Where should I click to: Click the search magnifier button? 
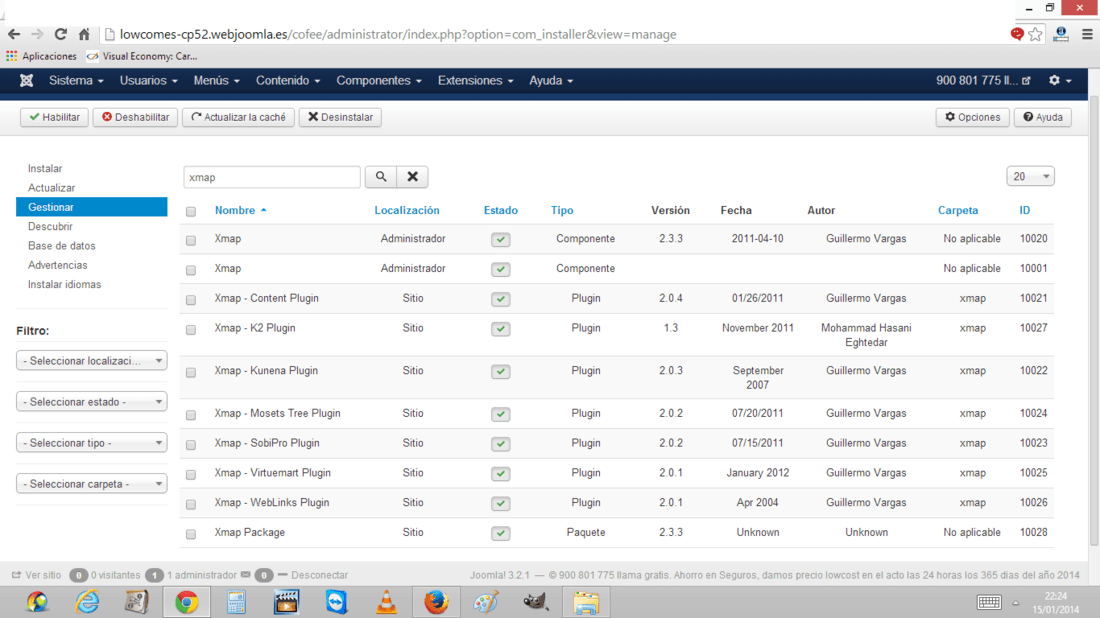[x=381, y=177]
